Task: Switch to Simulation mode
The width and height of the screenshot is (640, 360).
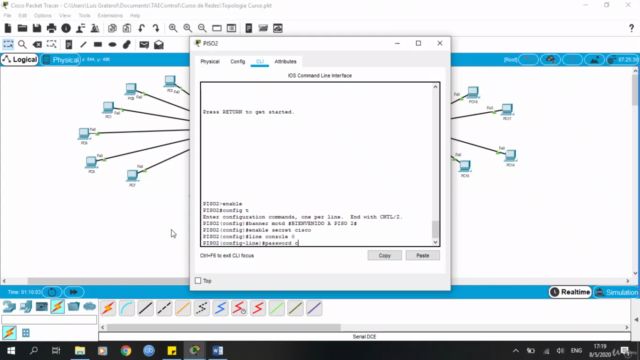Action: pos(617,292)
